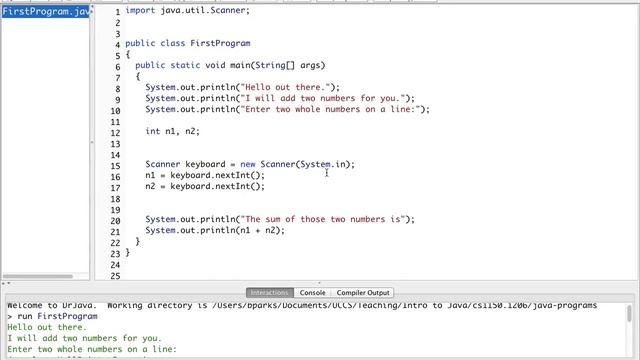
Task: Click the println "I will add two numbers" code line
Action: pyautogui.click(x=280, y=98)
